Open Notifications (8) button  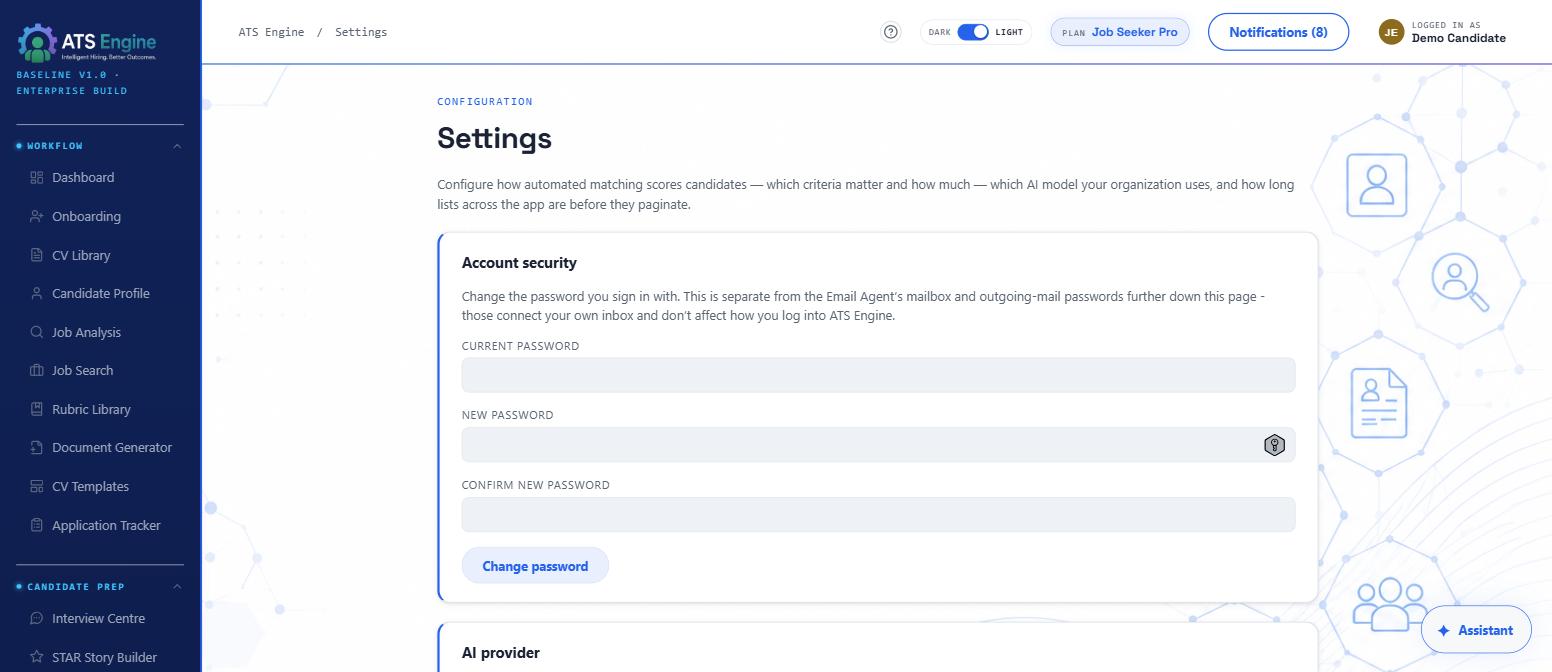tap(1278, 32)
